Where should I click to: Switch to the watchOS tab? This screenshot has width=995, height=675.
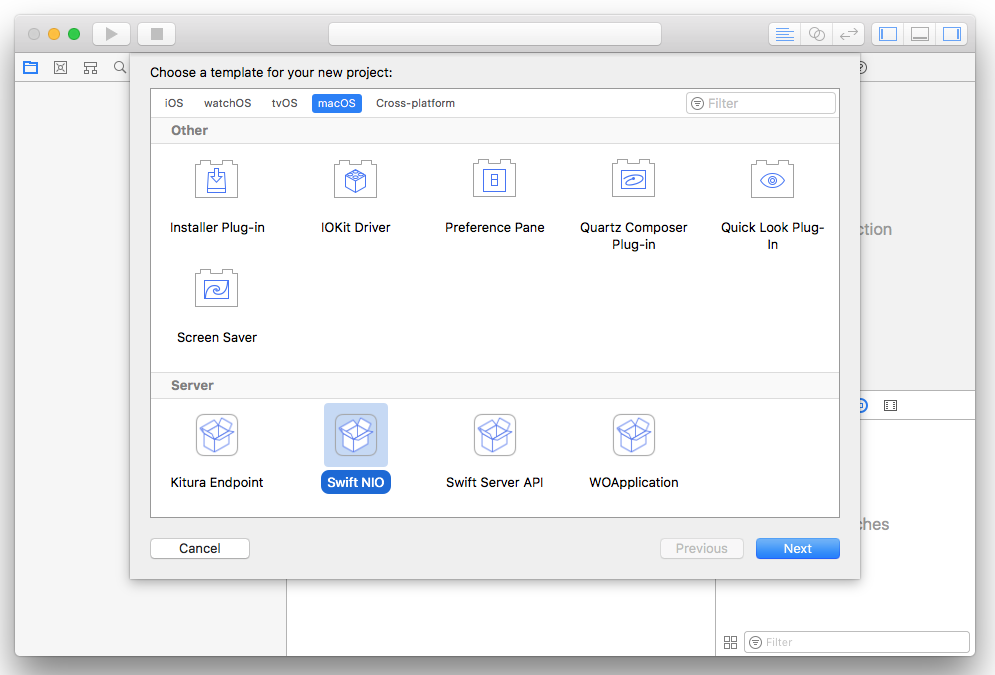coord(228,103)
